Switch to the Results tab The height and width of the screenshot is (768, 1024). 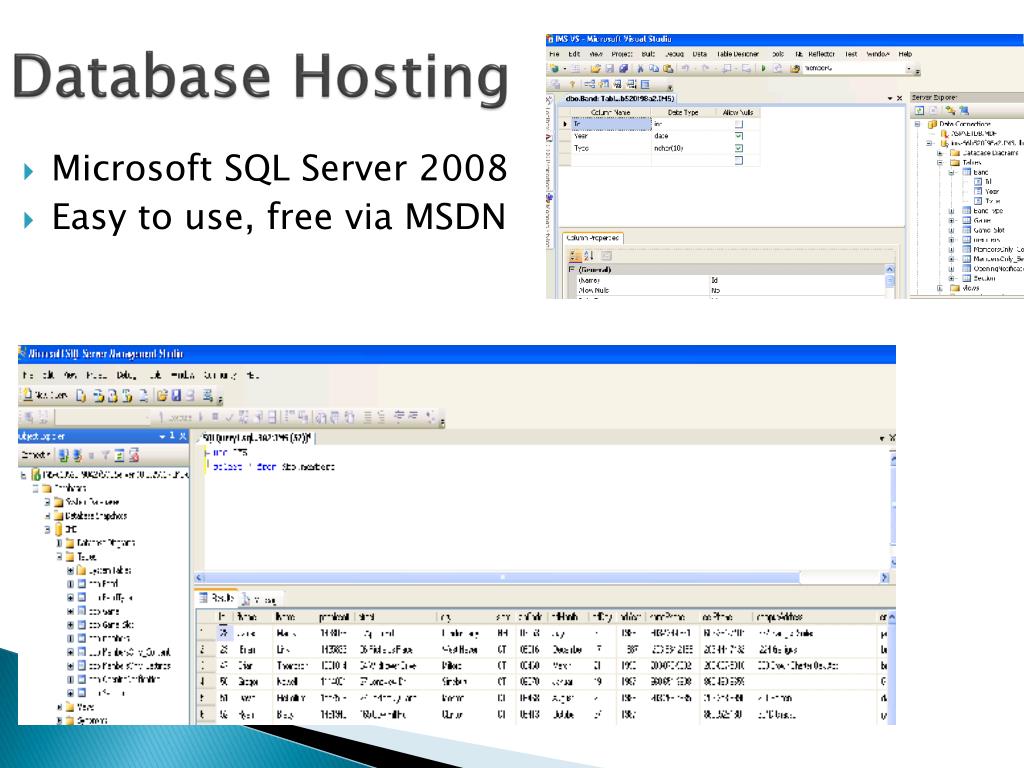click(217, 597)
